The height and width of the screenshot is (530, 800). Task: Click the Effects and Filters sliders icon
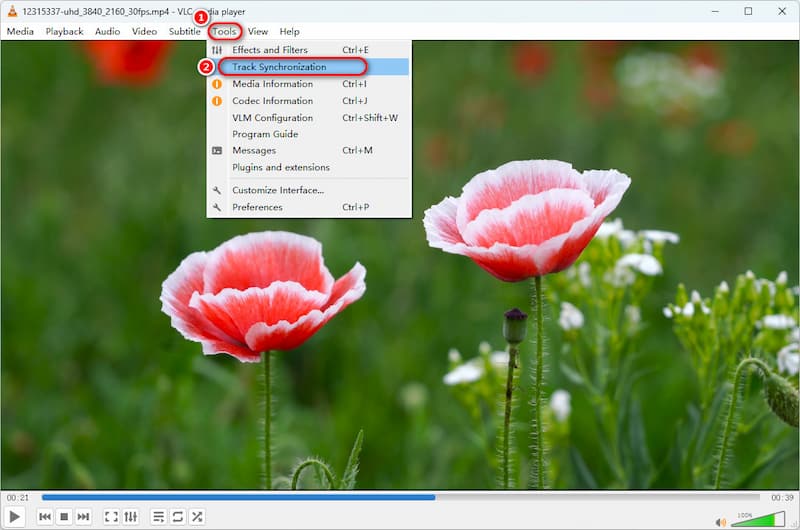(x=217, y=50)
